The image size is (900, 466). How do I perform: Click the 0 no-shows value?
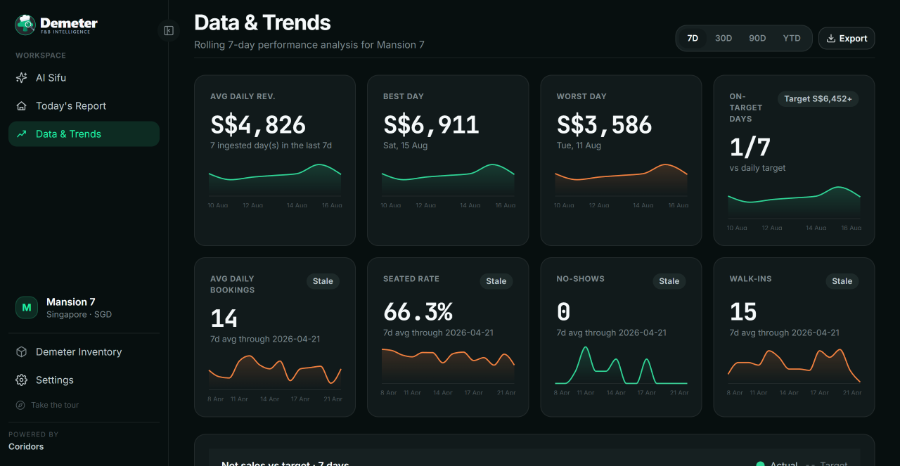pyautogui.click(x=563, y=312)
